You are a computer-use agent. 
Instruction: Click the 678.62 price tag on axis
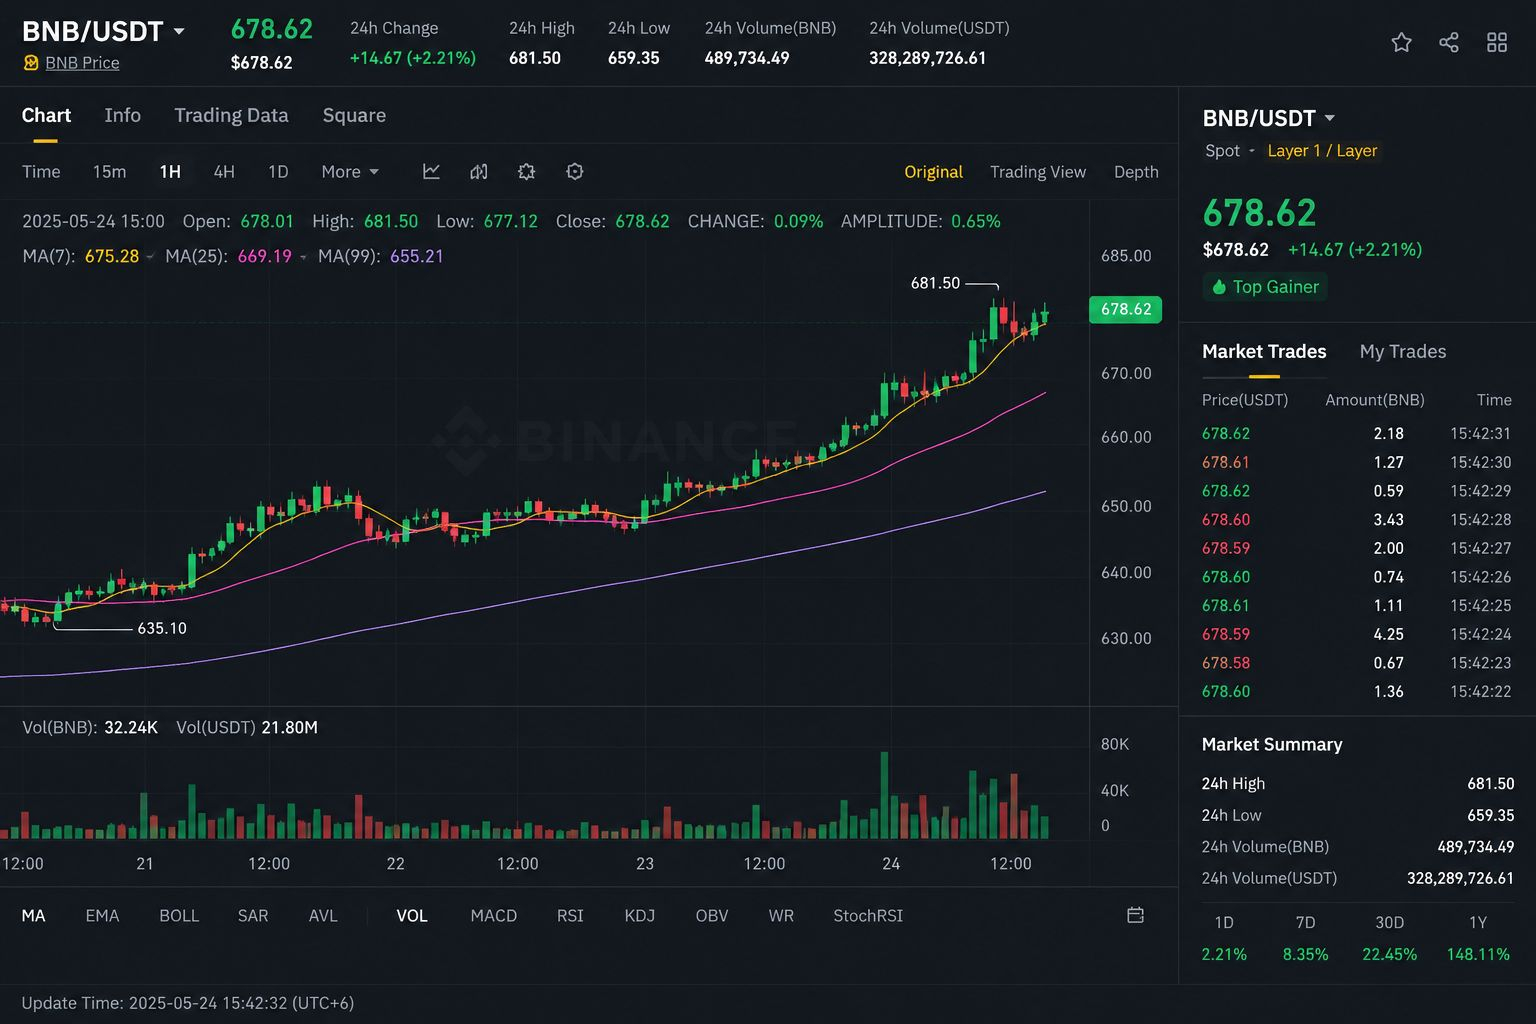1125,309
